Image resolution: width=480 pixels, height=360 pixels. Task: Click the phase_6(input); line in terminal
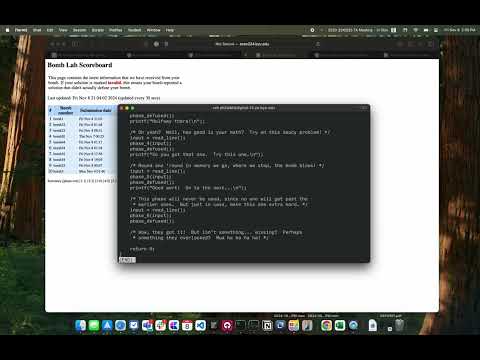(151, 215)
